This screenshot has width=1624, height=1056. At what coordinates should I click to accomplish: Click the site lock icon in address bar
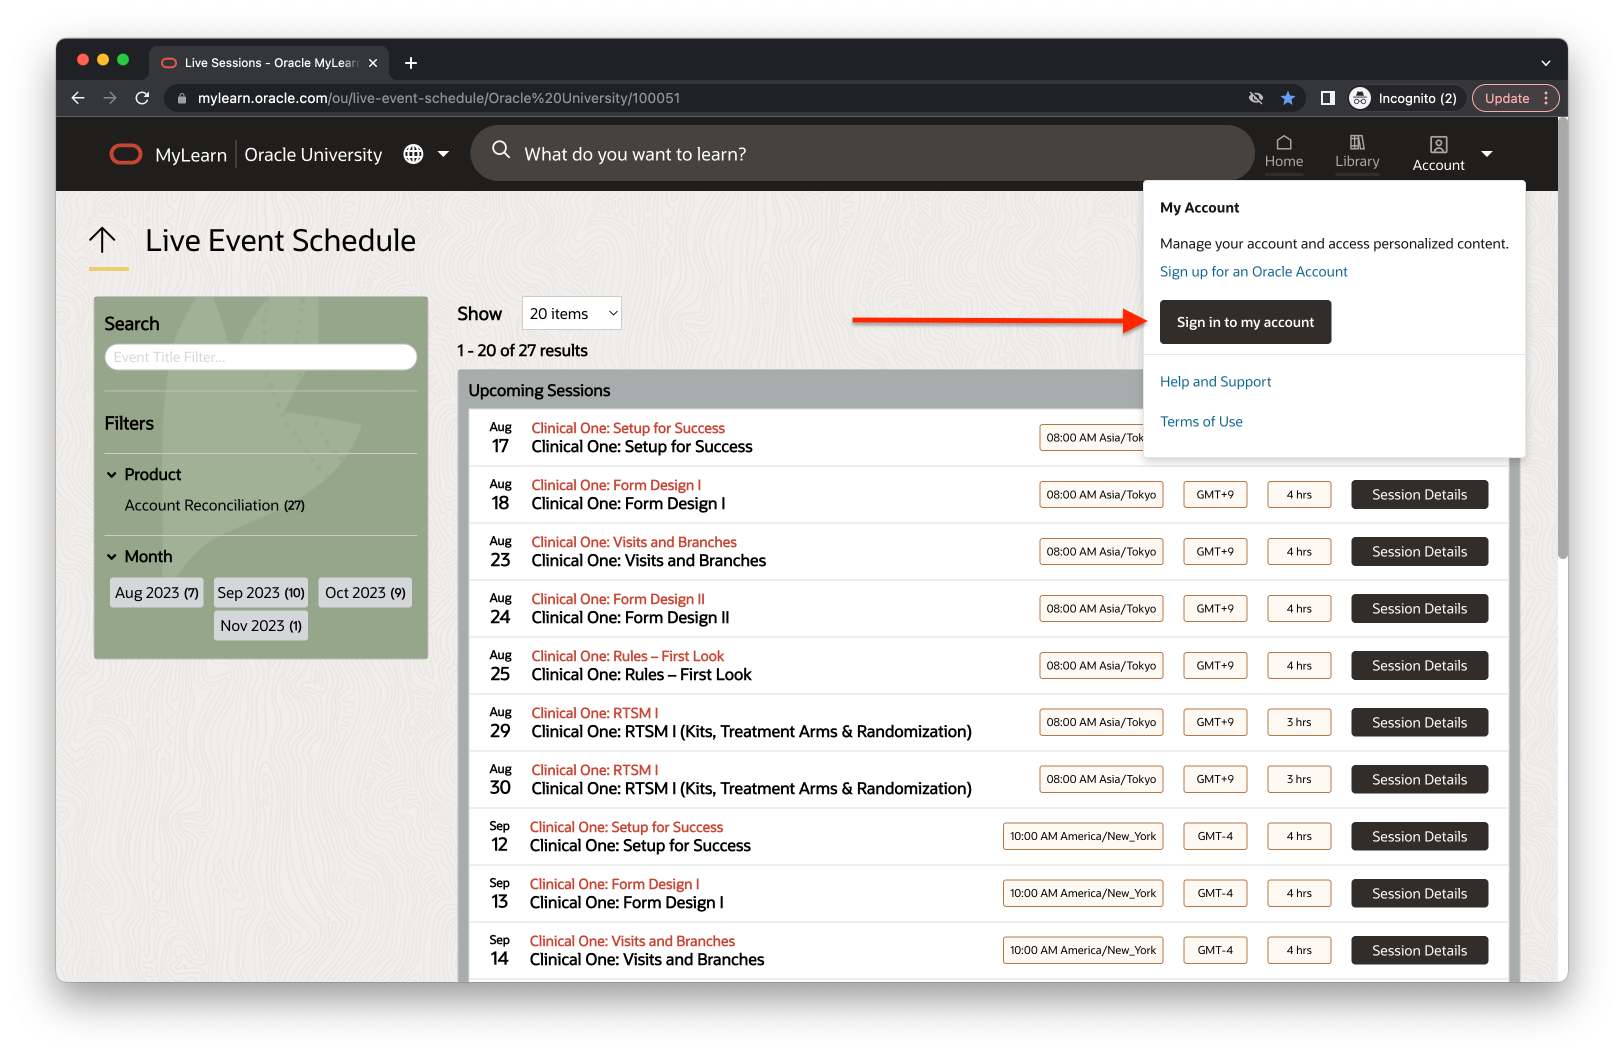click(x=181, y=98)
